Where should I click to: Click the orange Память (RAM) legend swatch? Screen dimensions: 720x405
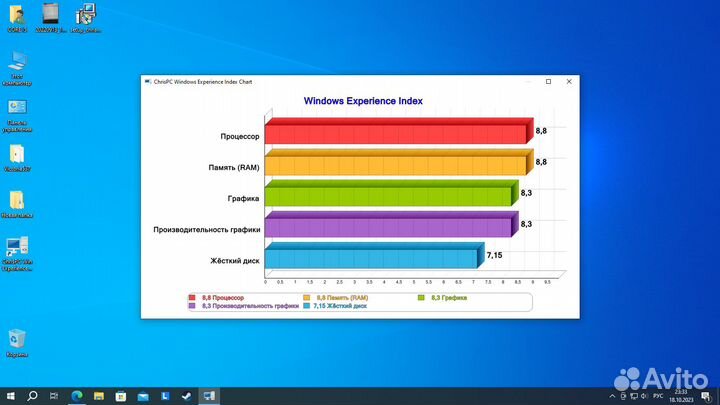(x=306, y=298)
